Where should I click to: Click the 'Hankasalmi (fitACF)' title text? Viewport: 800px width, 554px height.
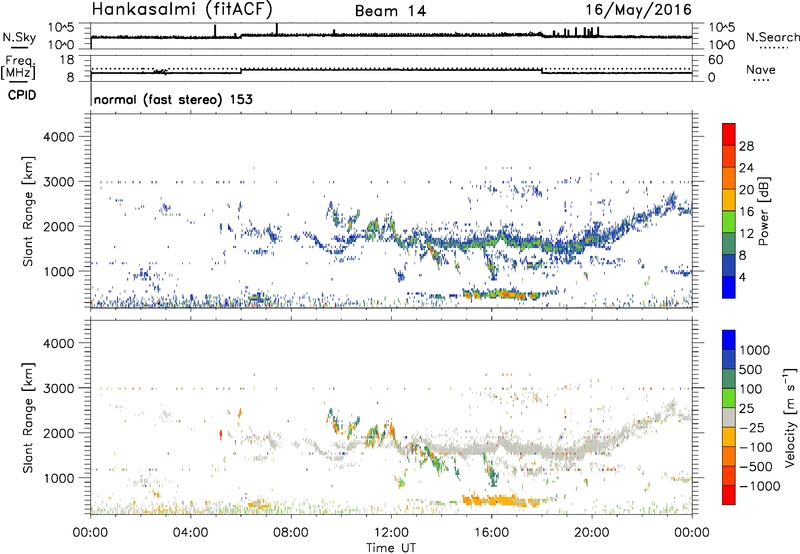click(182, 10)
